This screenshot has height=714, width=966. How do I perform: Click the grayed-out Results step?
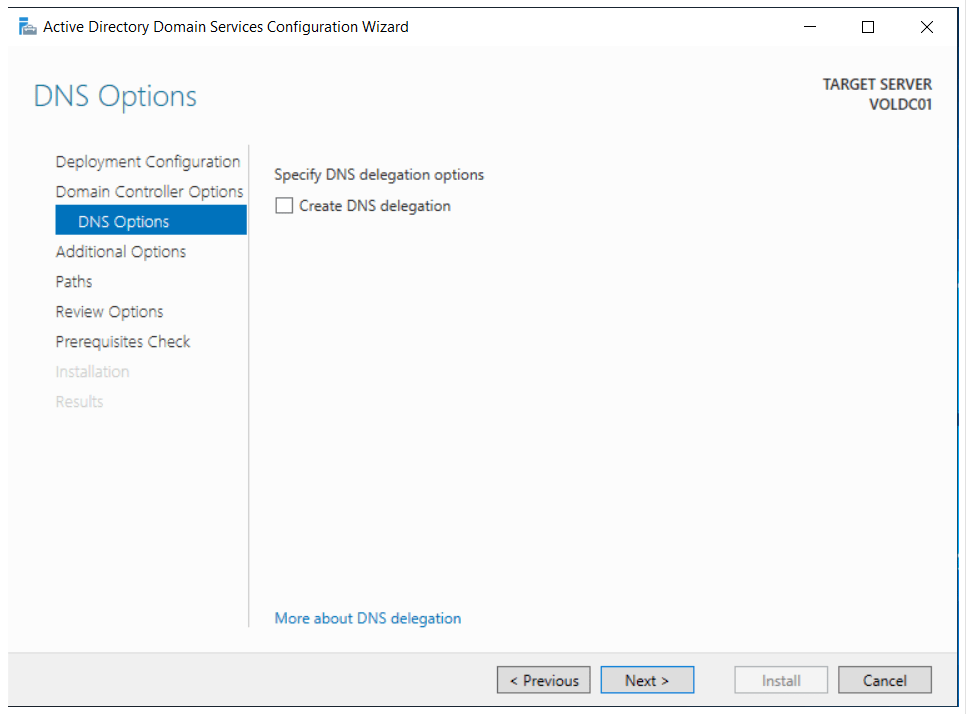coord(79,402)
